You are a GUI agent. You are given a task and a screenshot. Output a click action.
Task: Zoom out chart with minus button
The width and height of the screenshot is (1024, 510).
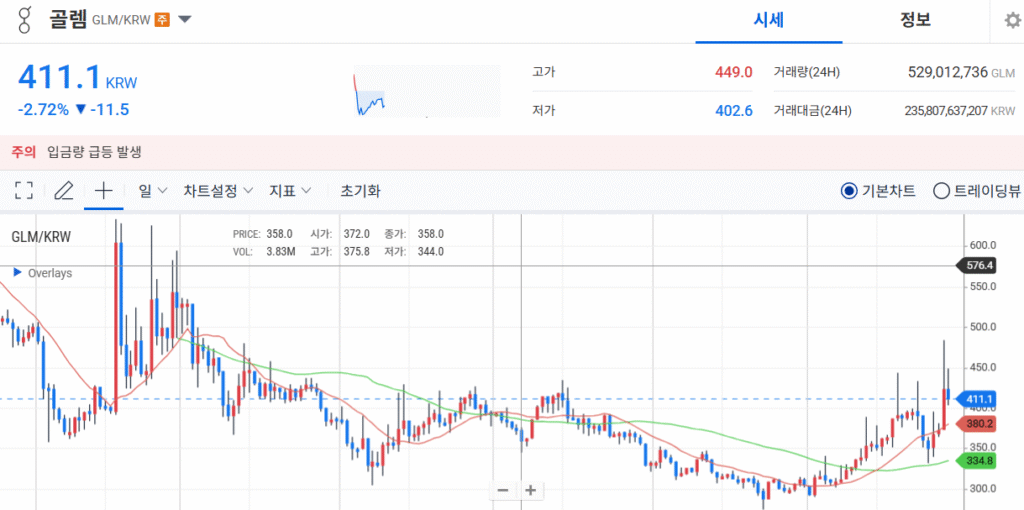click(502, 490)
